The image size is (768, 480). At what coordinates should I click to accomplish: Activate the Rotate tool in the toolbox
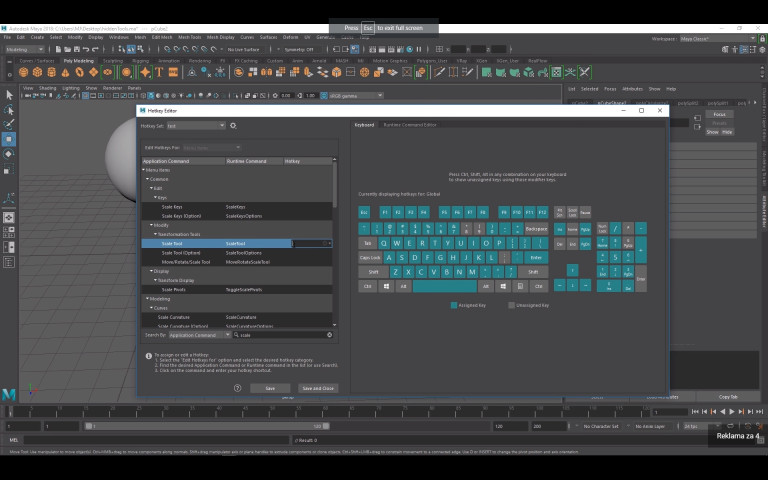click(9, 154)
